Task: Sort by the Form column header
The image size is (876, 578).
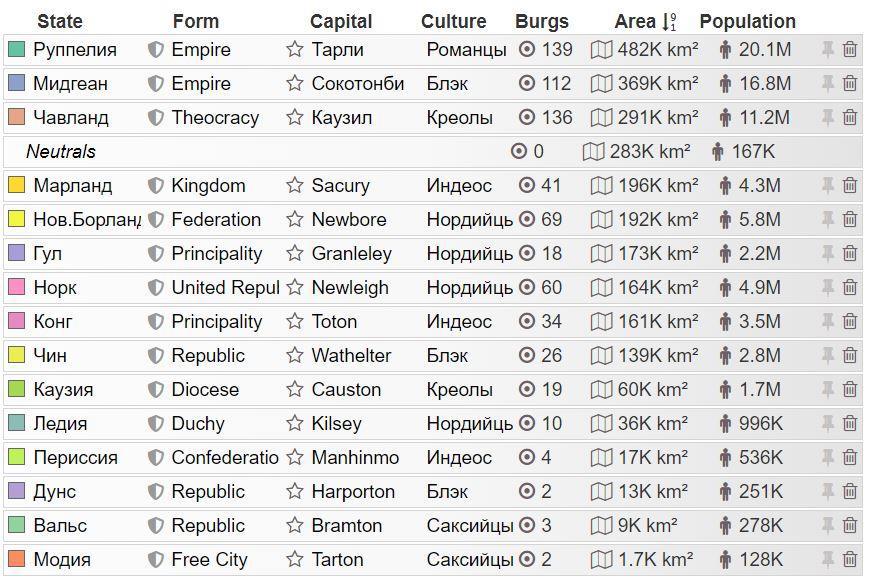Action: coord(195,21)
